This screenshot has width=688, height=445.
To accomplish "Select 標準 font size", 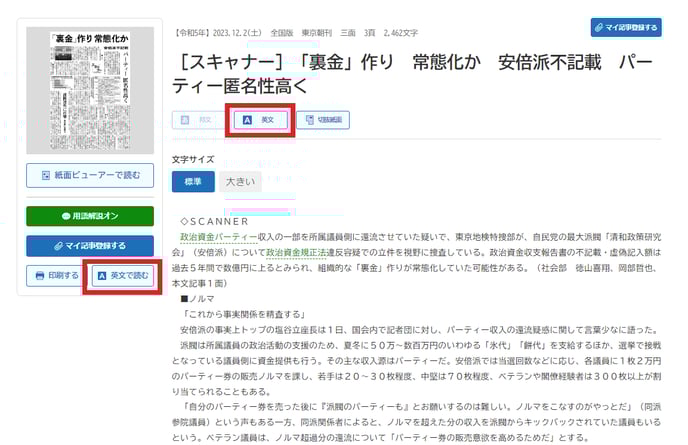I will (x=193, y=182).
